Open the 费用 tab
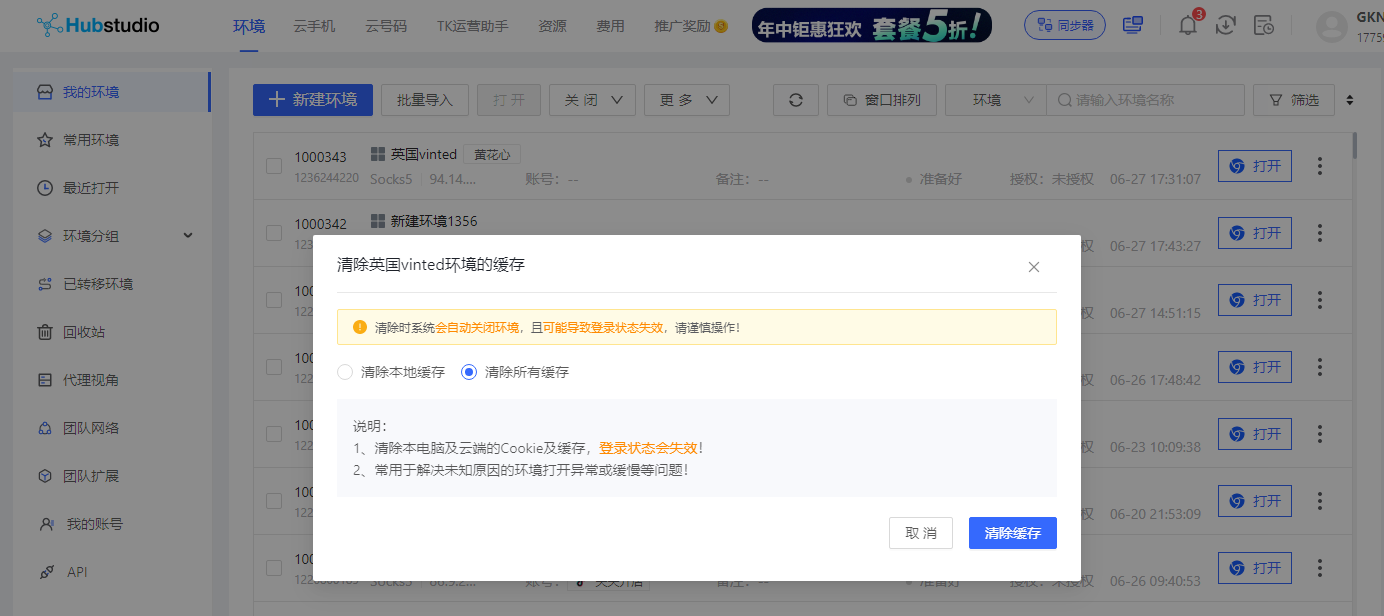Viewport: 1384px width, 616px height. [x=610, y=26]
